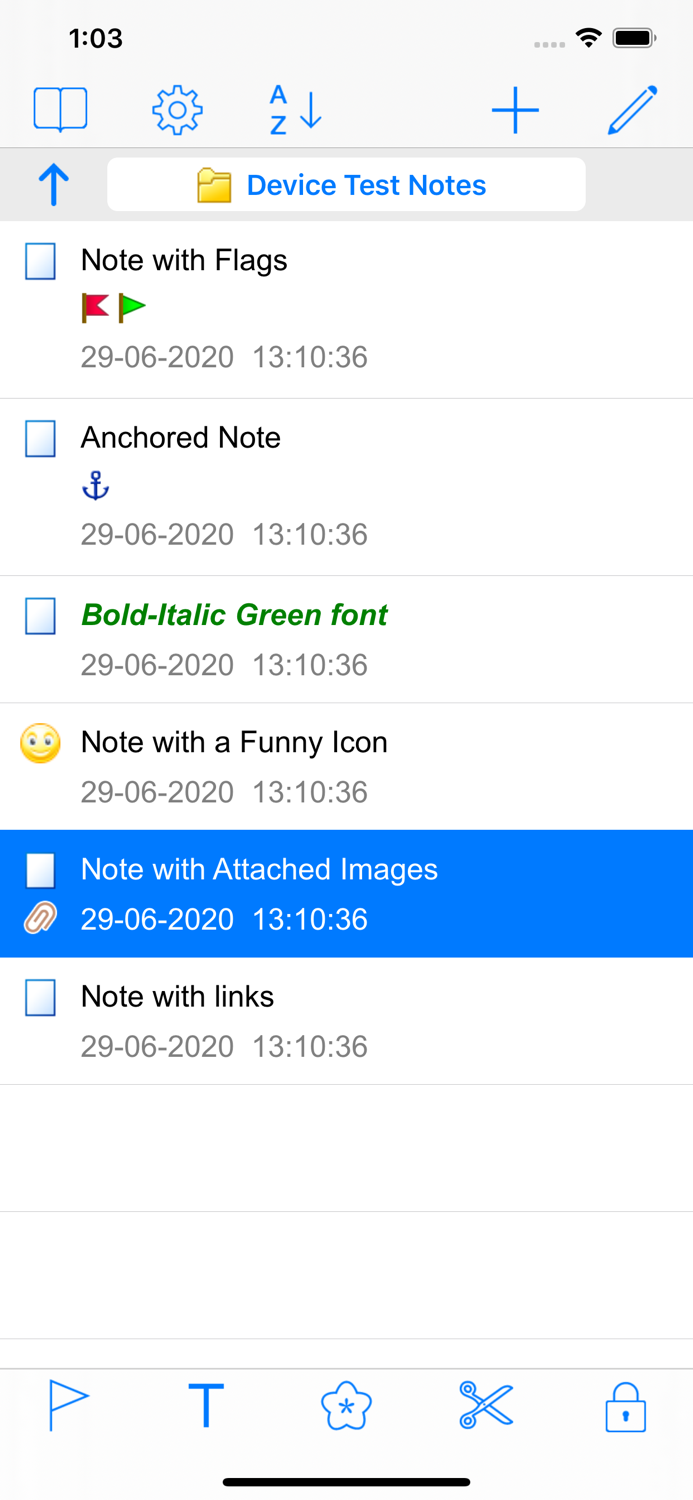
Task: Open the A-Z sort options
Action: (293, 110)
